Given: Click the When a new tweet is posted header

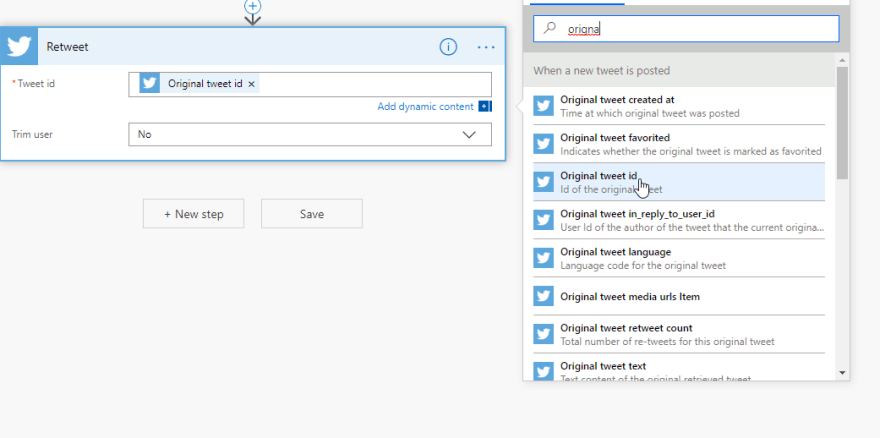Looking at the screenshot, I should [x=679, y=71].
